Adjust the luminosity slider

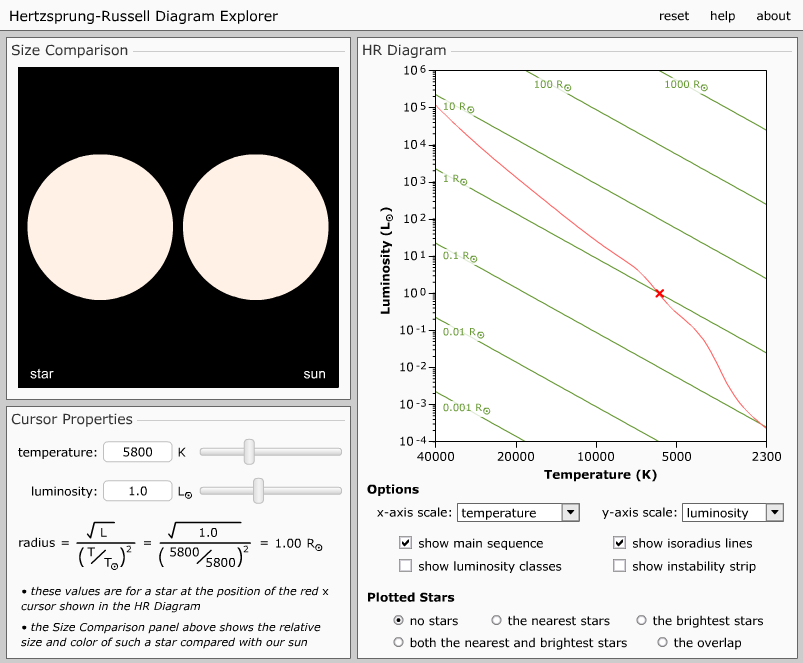click(x=257, y=492)
